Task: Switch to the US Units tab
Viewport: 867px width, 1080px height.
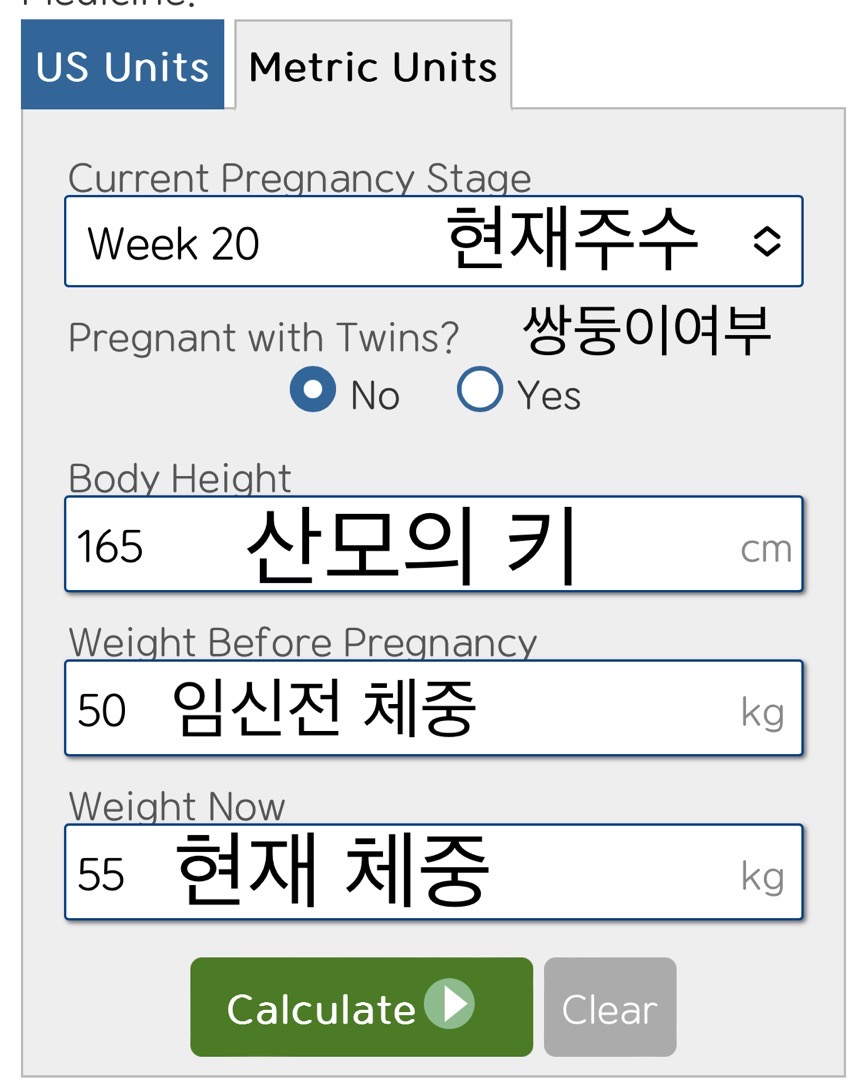Action: click(122, 66)
